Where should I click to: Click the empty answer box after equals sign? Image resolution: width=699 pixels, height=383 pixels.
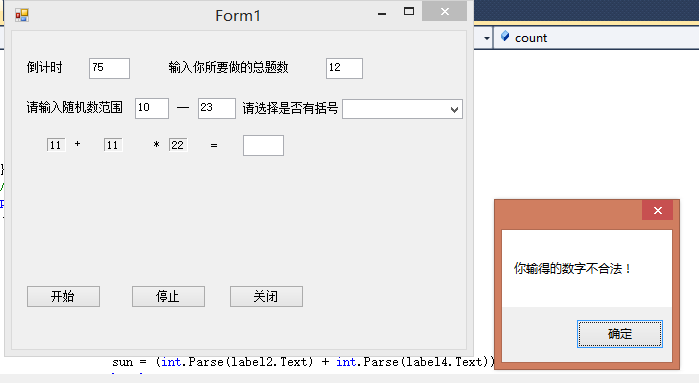(263, 145)
